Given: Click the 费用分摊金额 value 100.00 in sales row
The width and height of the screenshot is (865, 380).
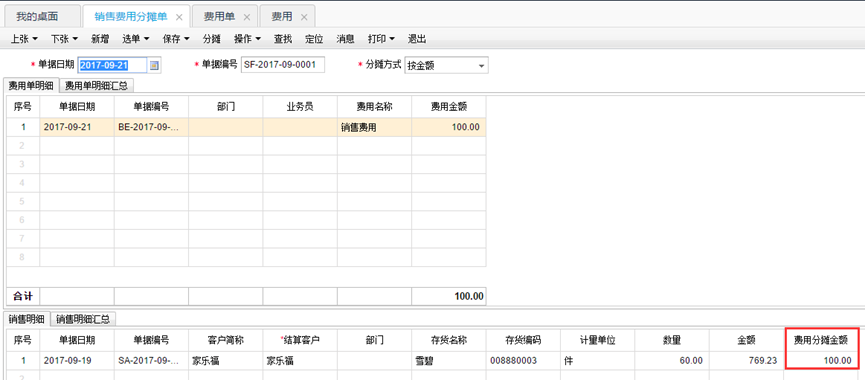Looking at the screenshot, I should pos(822,361).
